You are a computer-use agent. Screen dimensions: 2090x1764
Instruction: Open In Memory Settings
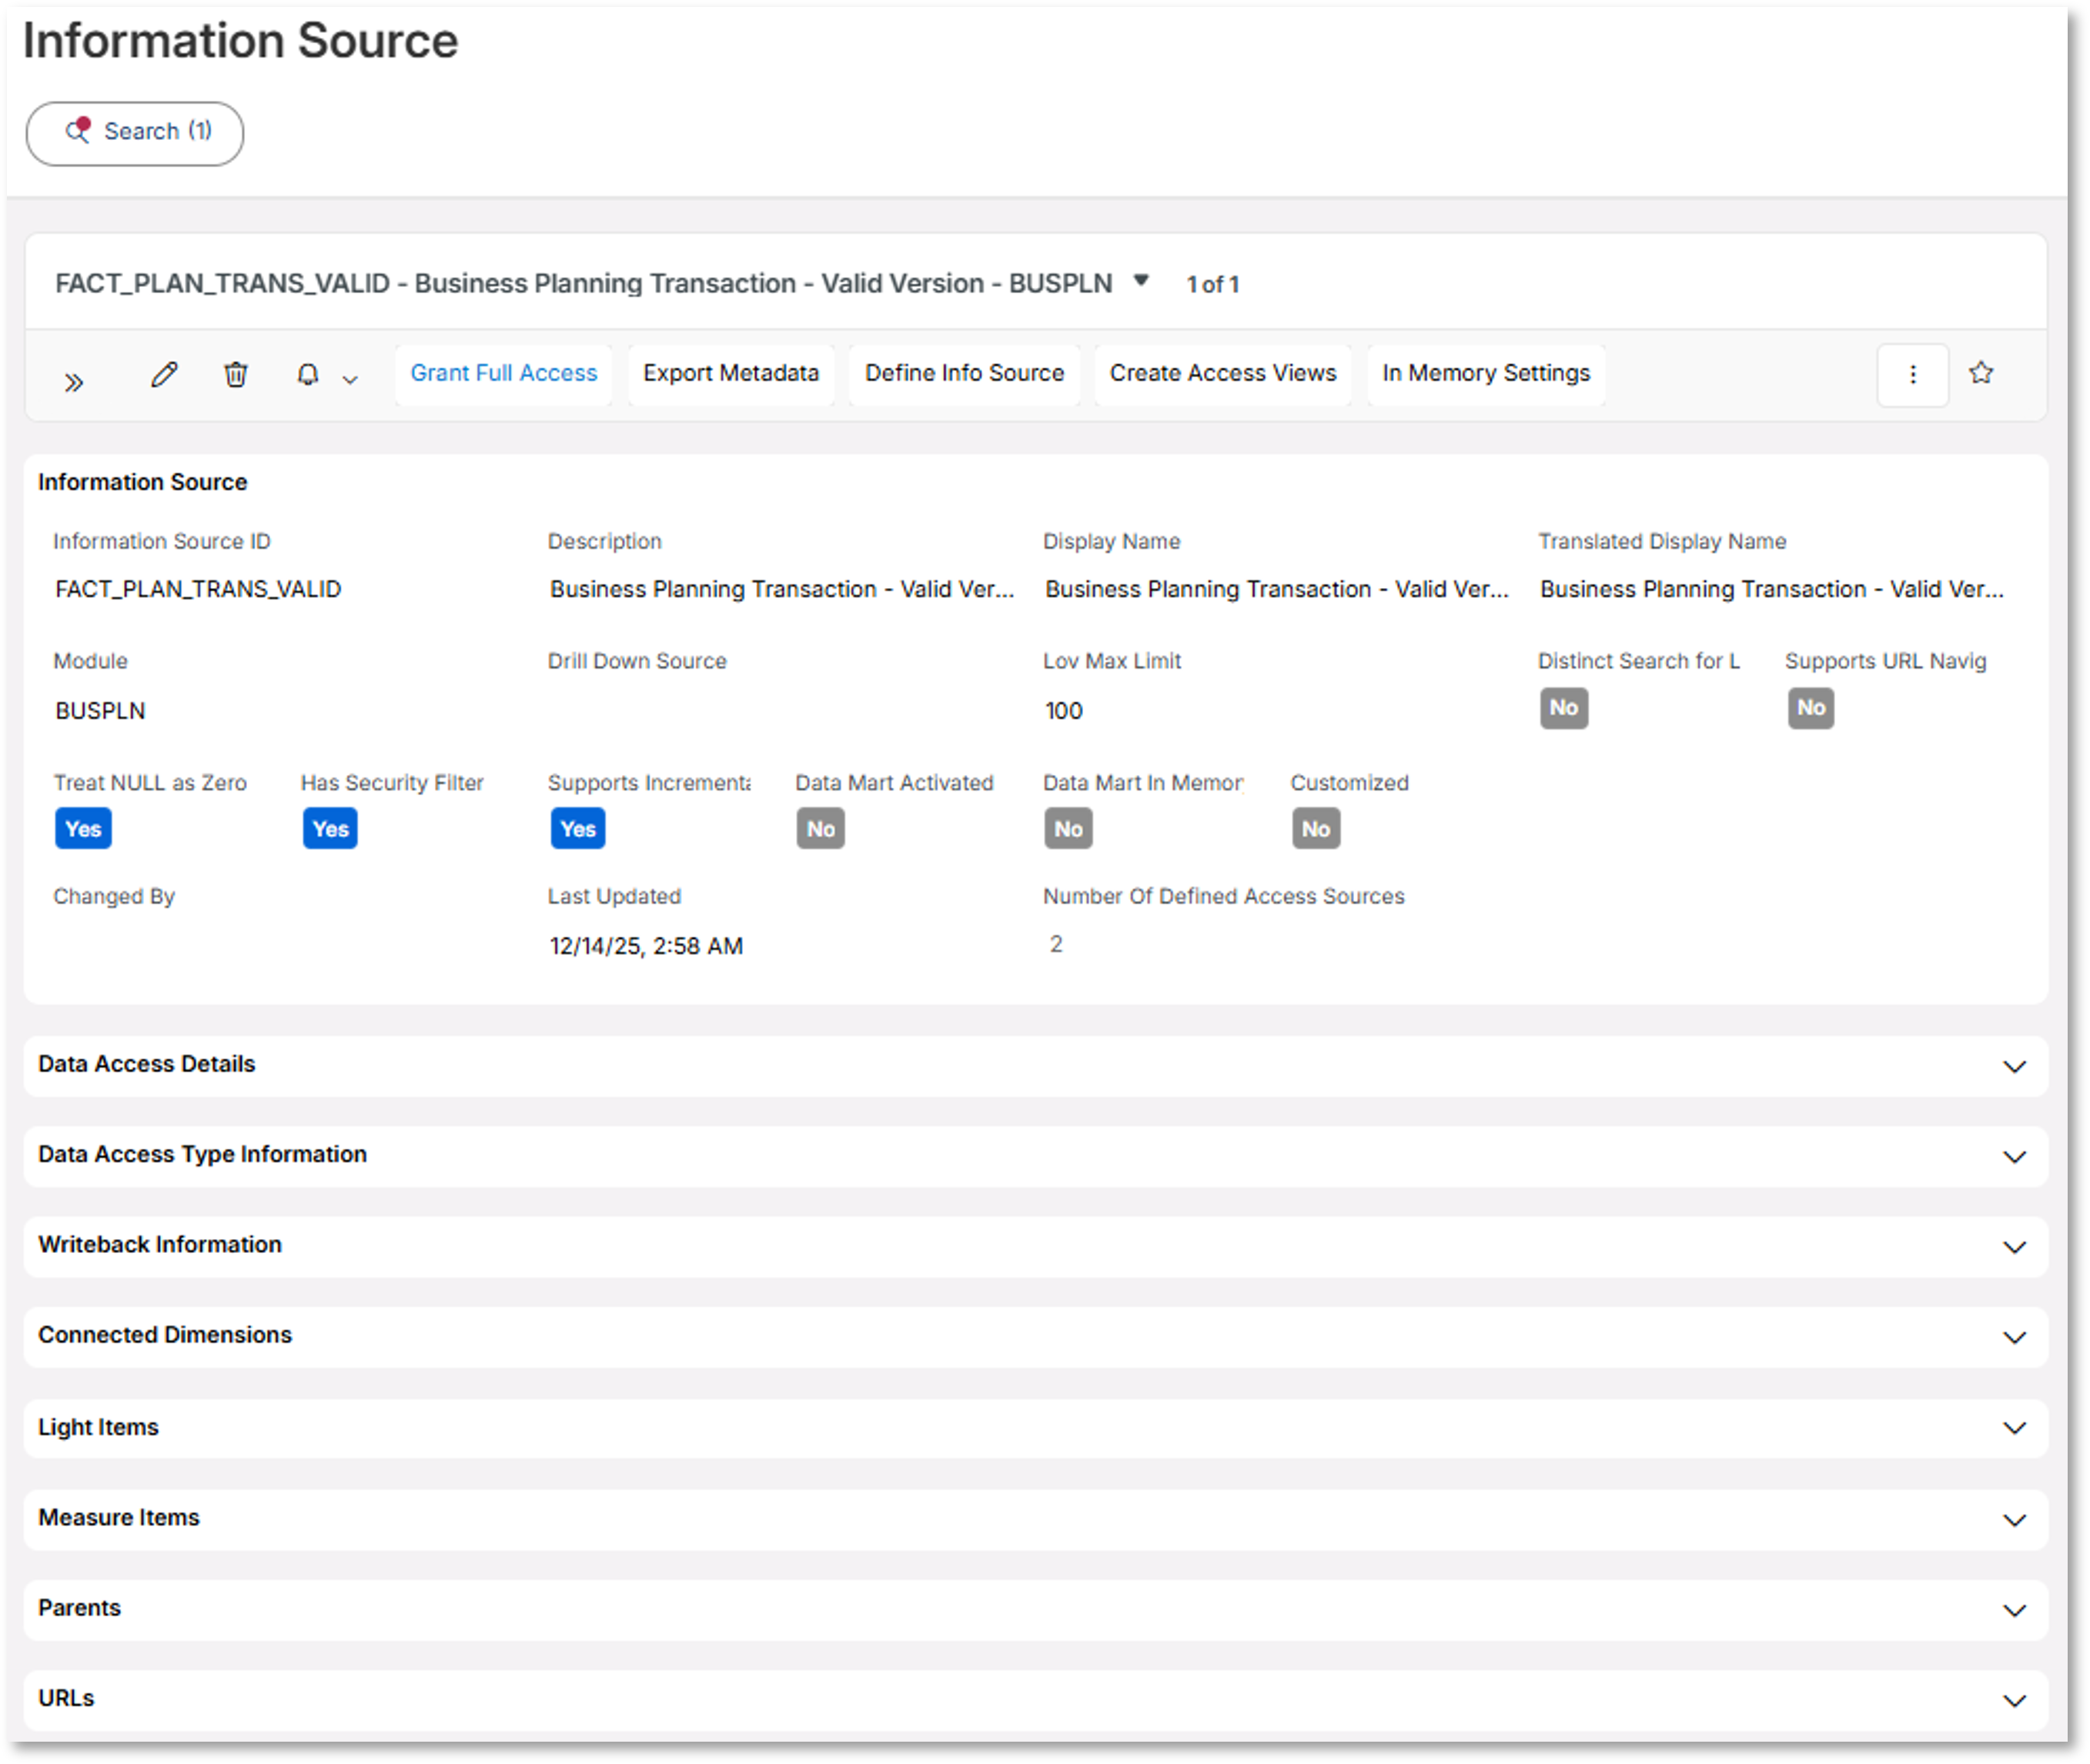pos(1486,374)
